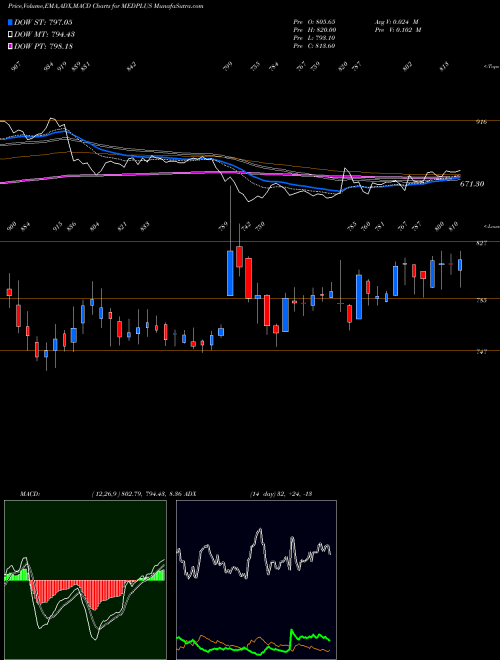
Task: Click the last blue candle on the right
Action: pyautogui.click(x=460, y=265)
